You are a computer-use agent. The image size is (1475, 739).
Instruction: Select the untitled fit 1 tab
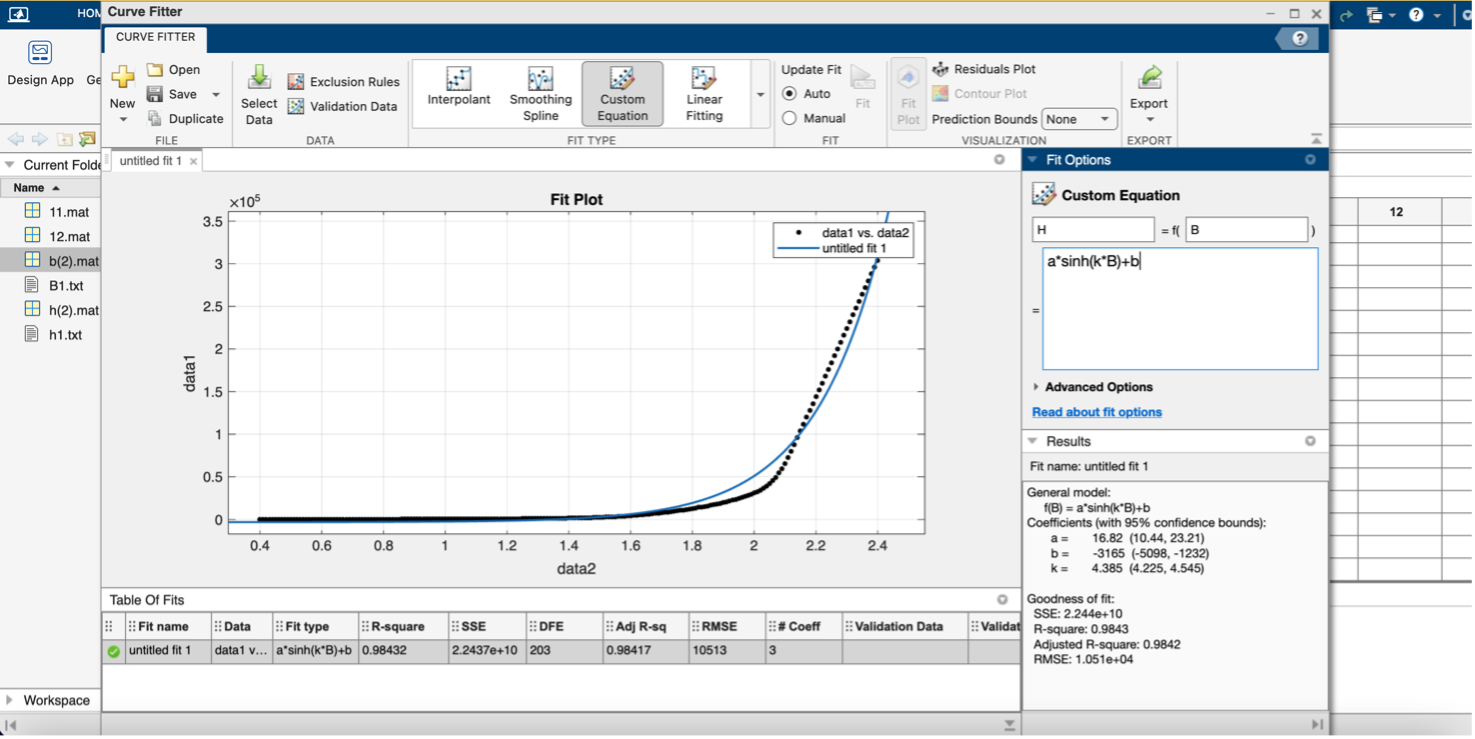150,159
